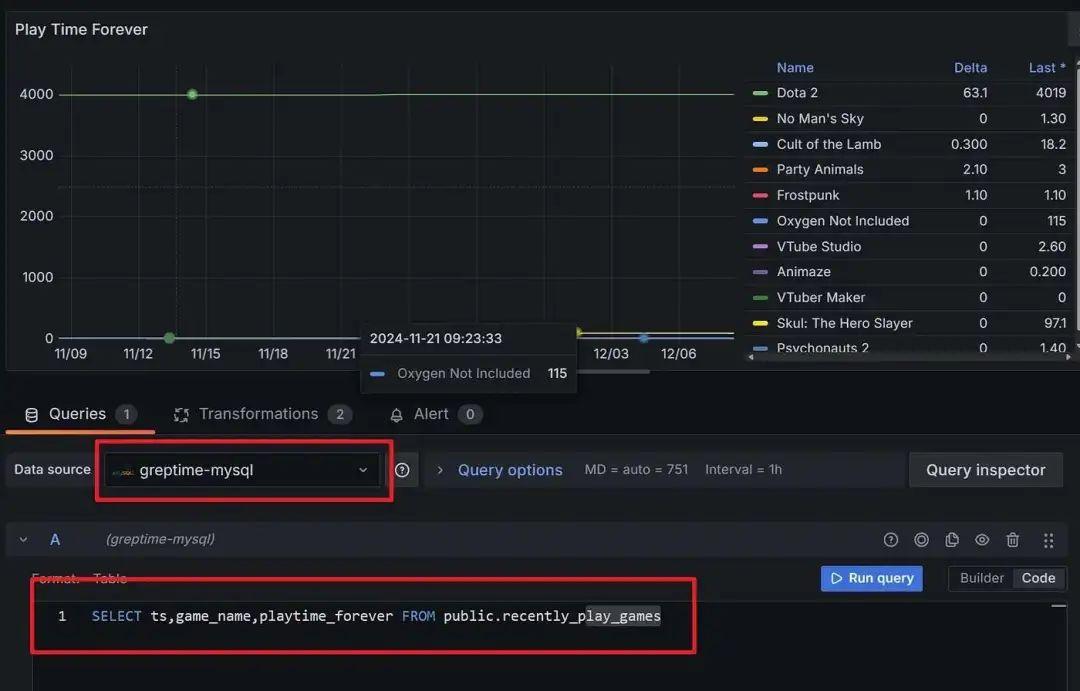Toggle query A visibility with the eye icon

(x=982, y=540)
